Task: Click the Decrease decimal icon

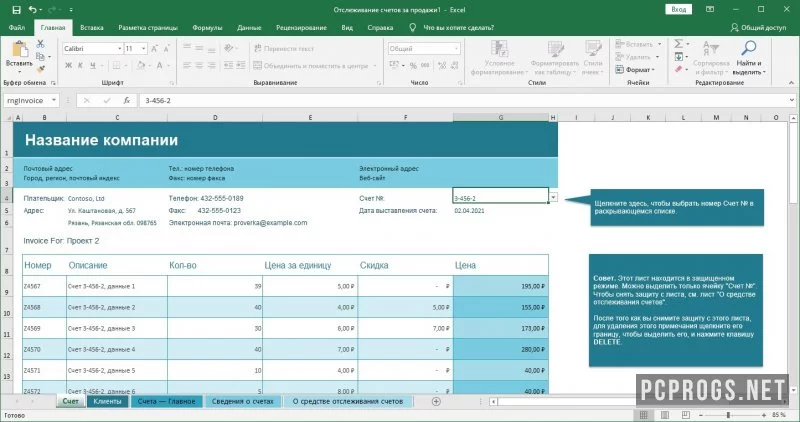Action: [453, 65]
